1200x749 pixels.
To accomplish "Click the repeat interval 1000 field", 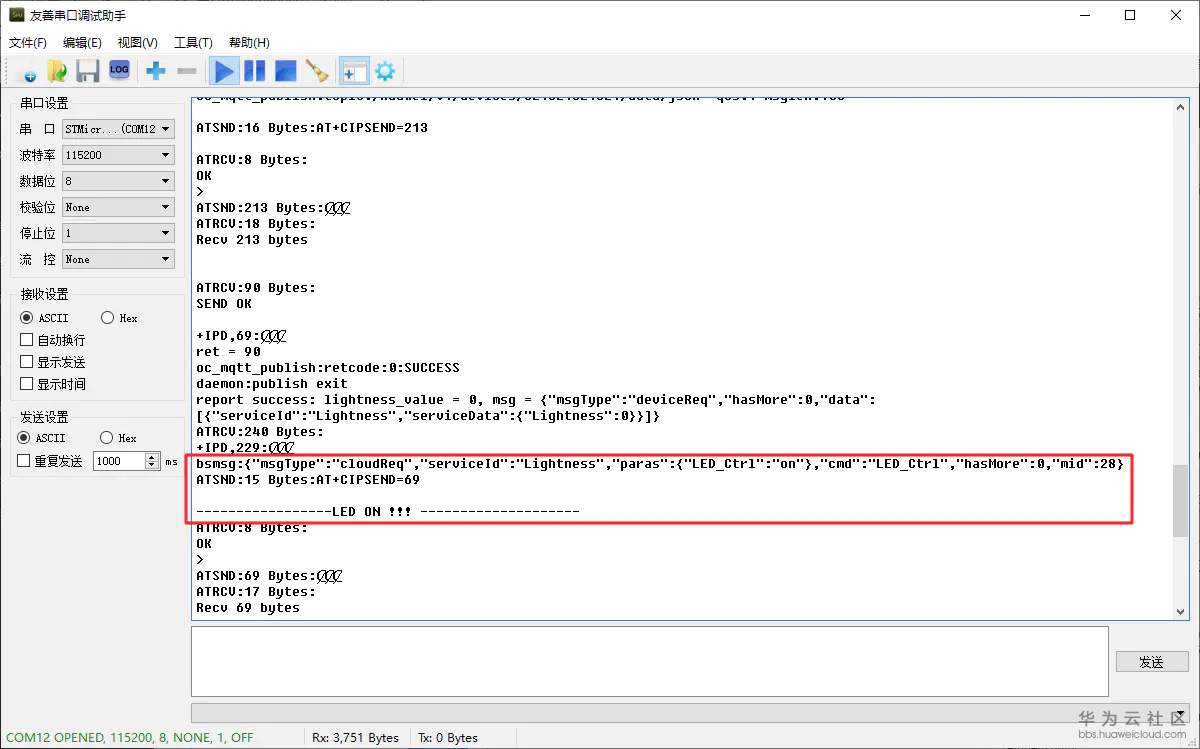I will point(119,461).
